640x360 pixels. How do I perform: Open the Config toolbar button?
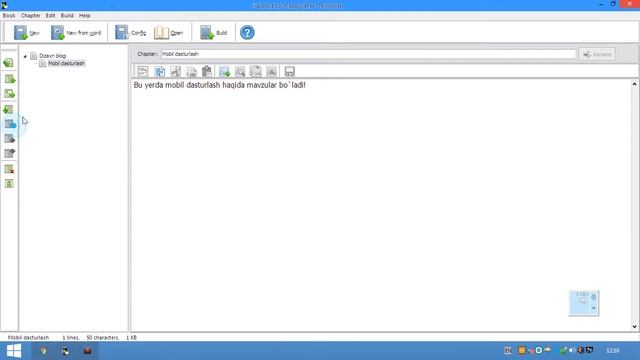pos(130,33)
